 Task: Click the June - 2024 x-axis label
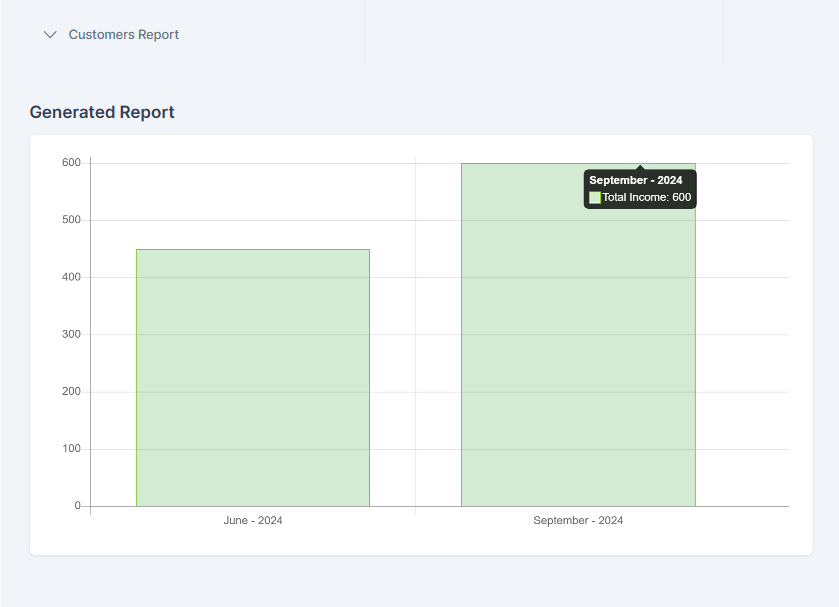click(253, 520)
